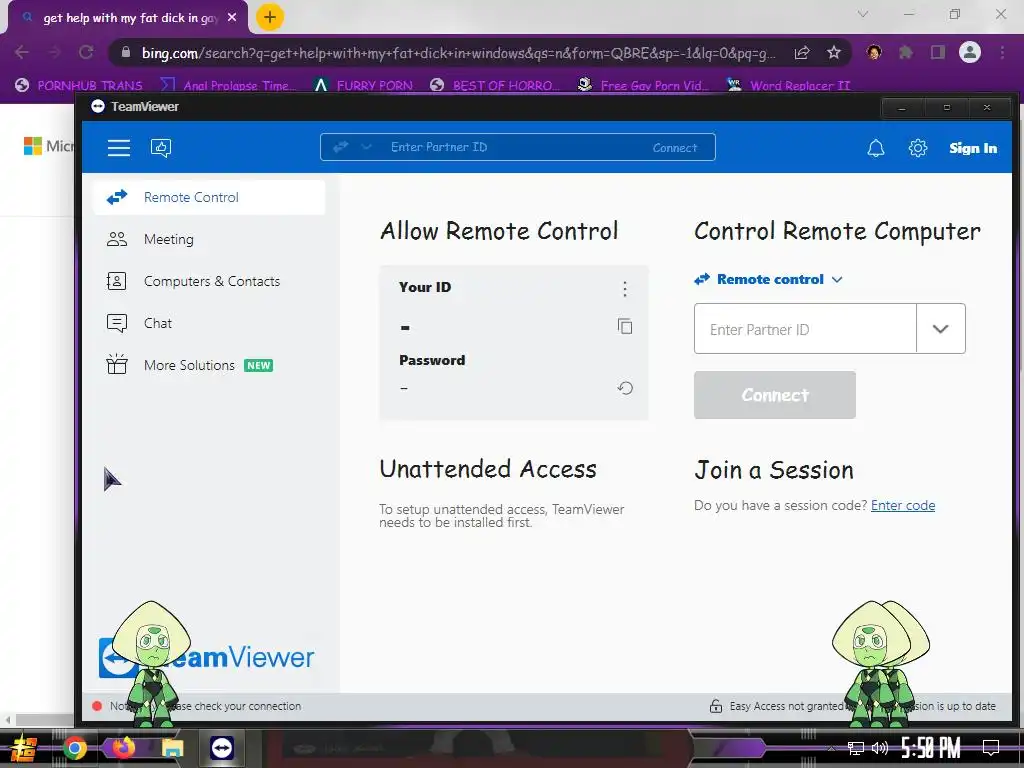The image size is (1024, 768).
Task: Bookmark this page with the star icon
Action: 833,53
